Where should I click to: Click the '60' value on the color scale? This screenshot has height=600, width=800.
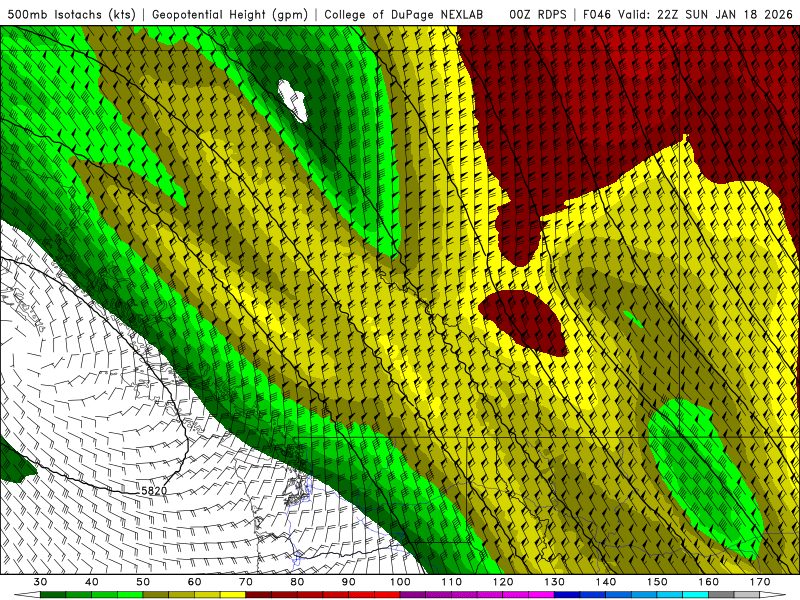pyautogui.click(x=194, y=582)
